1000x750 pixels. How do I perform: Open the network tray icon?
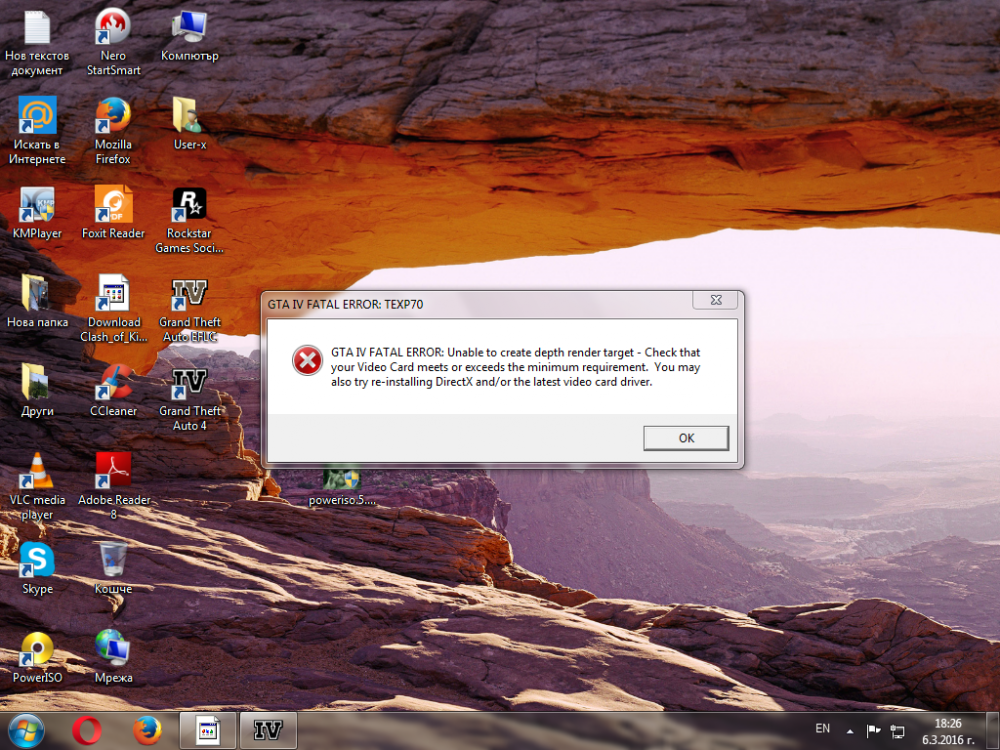(897, 731)
